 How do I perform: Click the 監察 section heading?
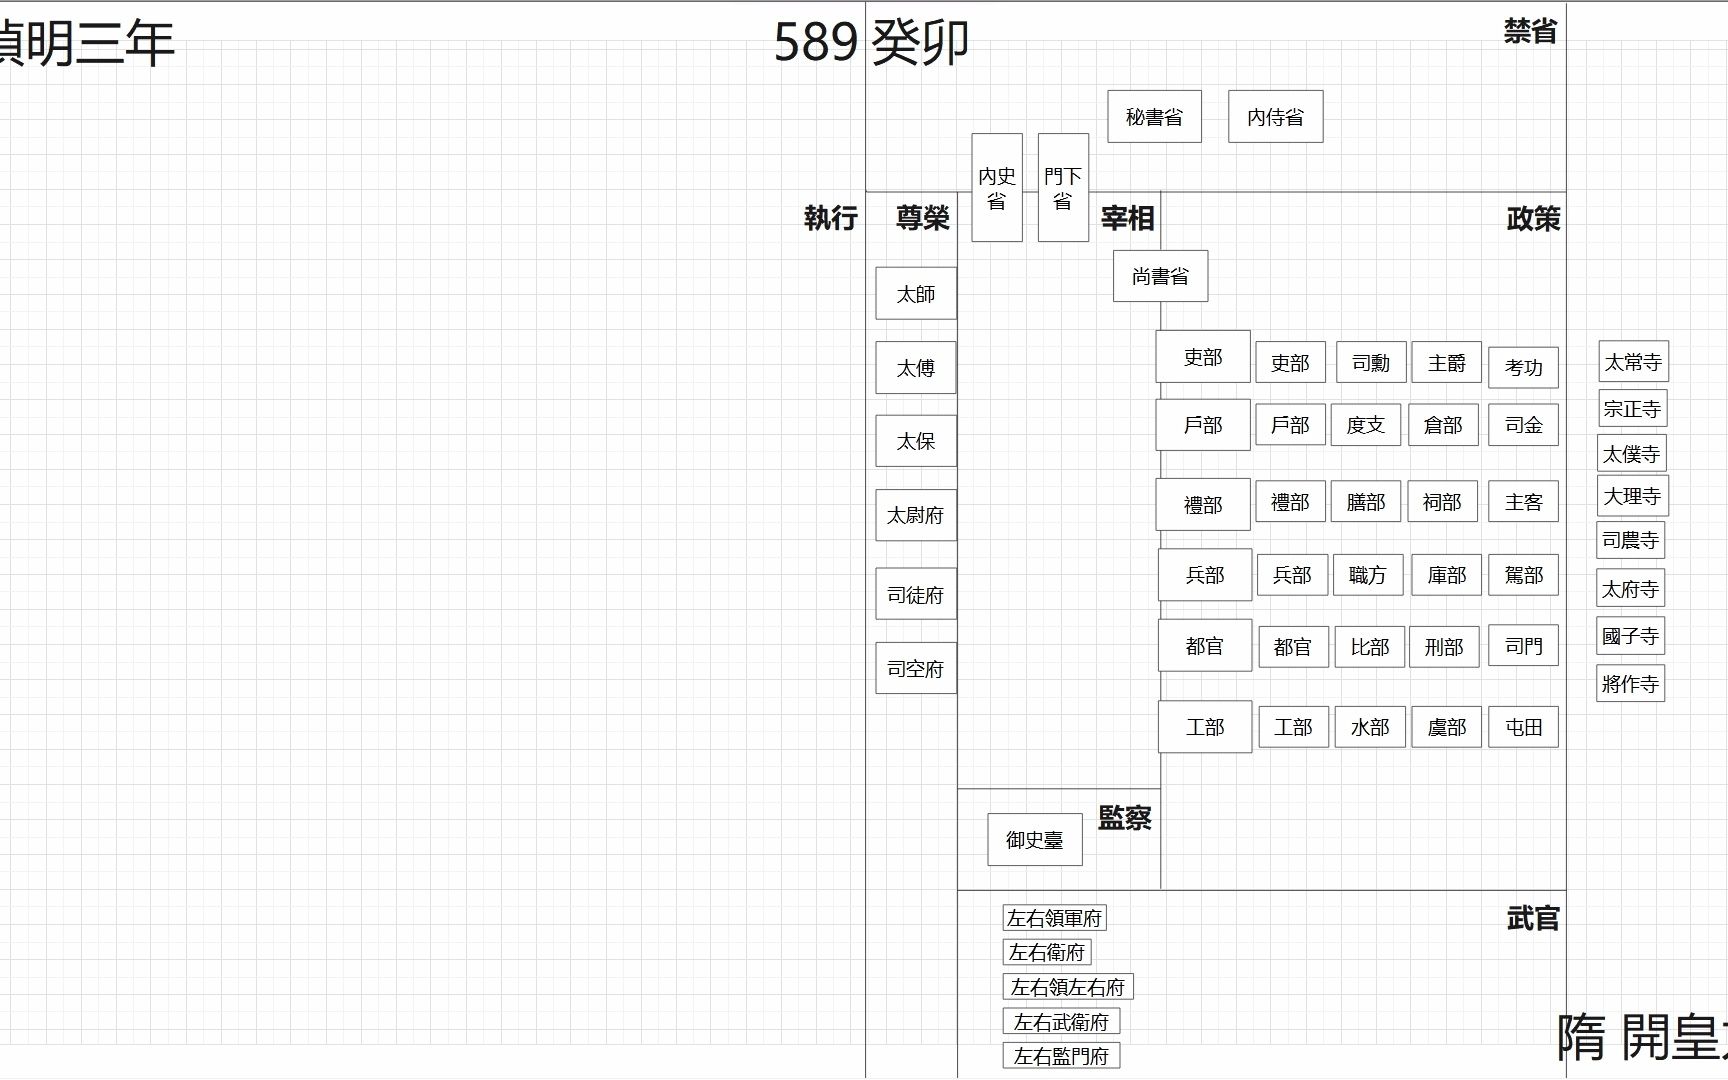[1125, 818]
